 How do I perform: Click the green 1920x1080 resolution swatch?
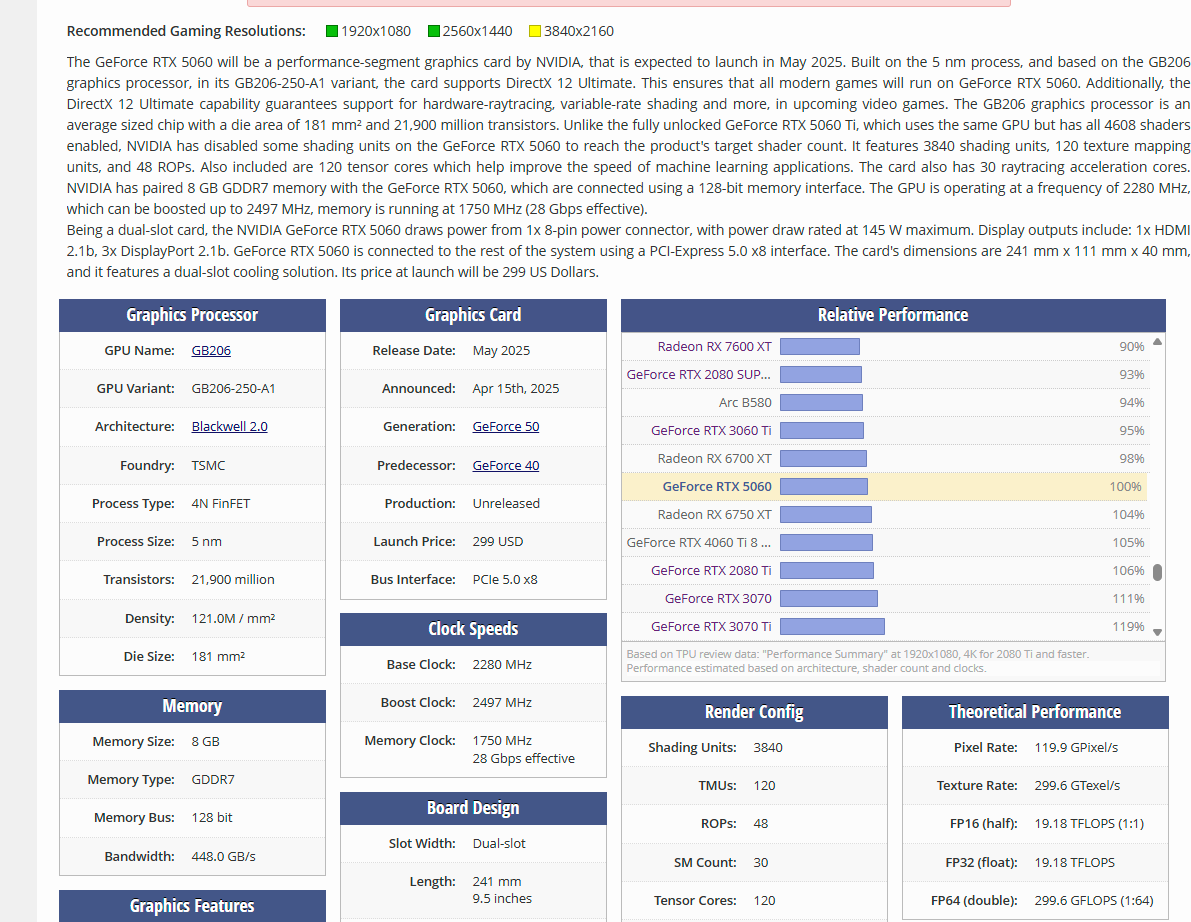click(331, 31)
